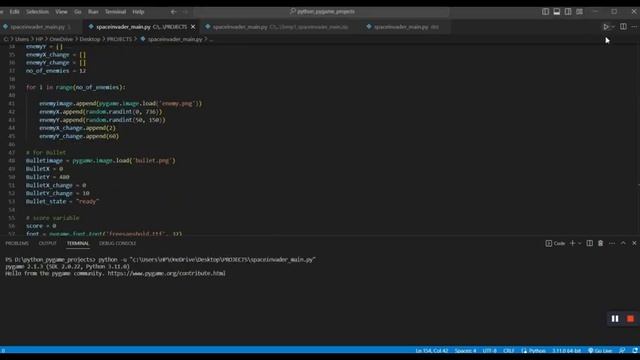Open the View menu
Screen dimensions: 640x360
(61, 12)
